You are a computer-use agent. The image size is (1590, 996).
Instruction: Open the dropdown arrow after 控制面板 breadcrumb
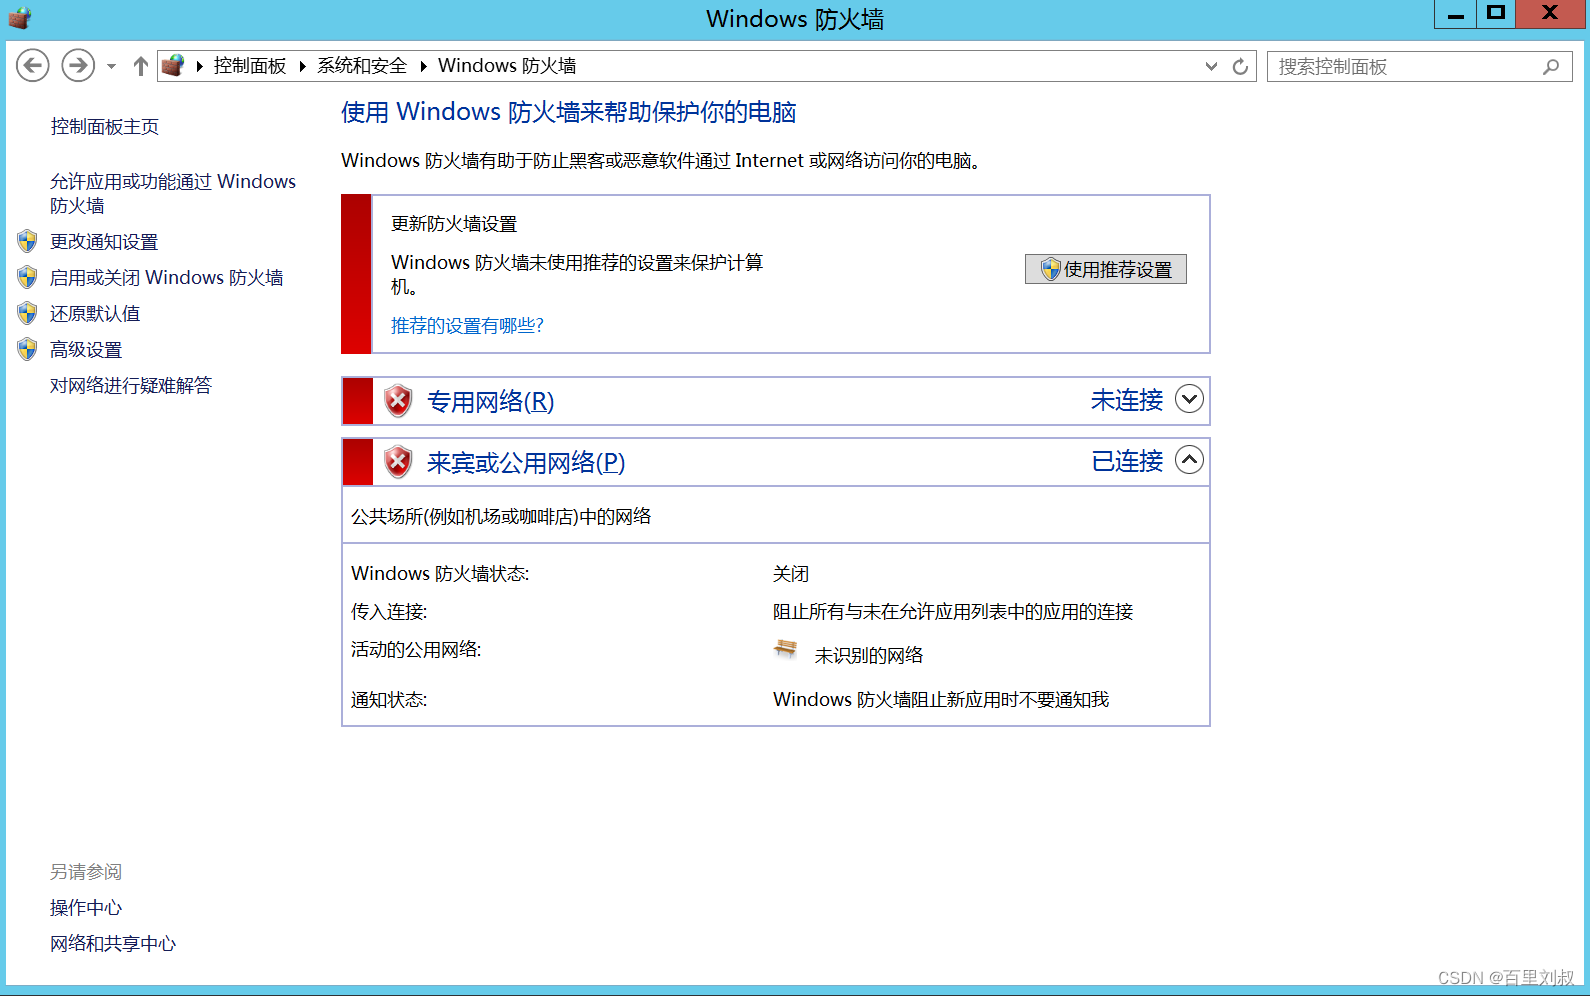[x=302, y=66]
